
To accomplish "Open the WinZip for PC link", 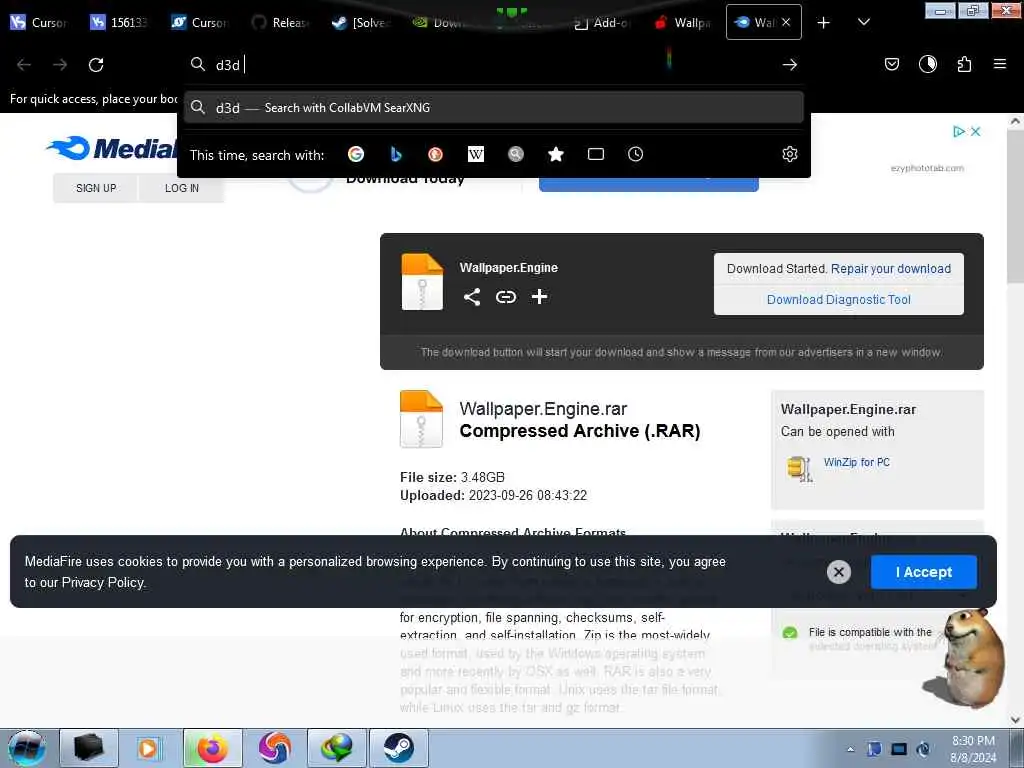I will click(x=856, y=462).
